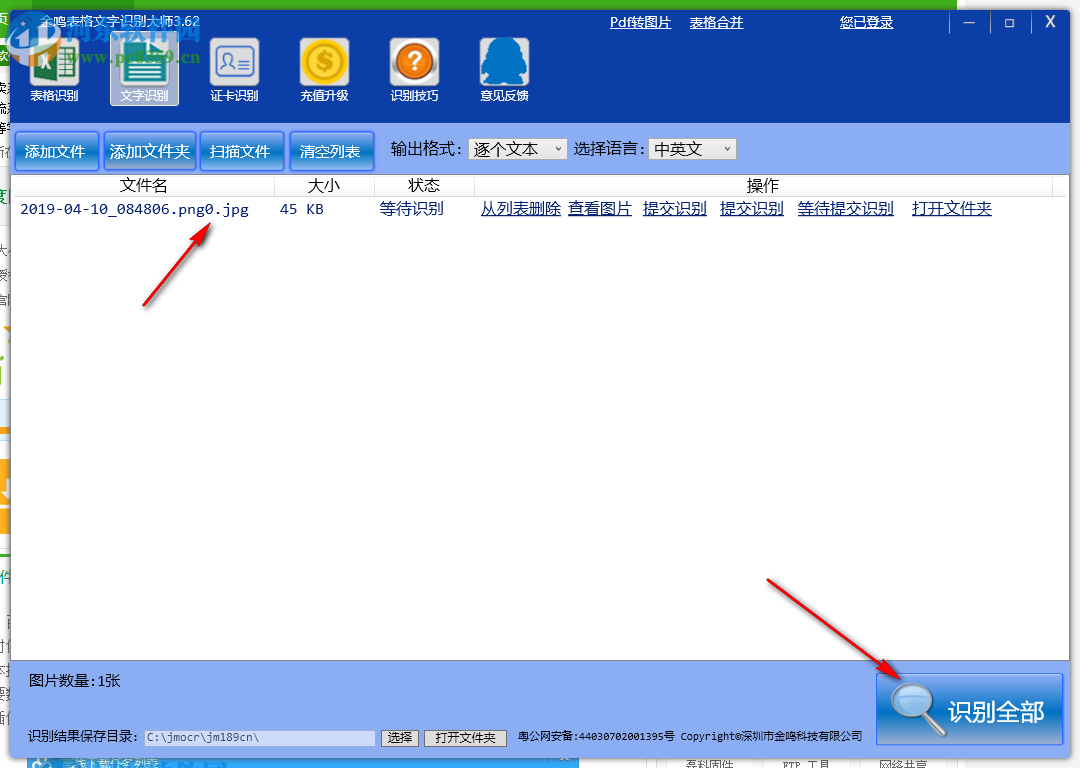Open the Pdf转图片 menu item

[x=640, y=21]
